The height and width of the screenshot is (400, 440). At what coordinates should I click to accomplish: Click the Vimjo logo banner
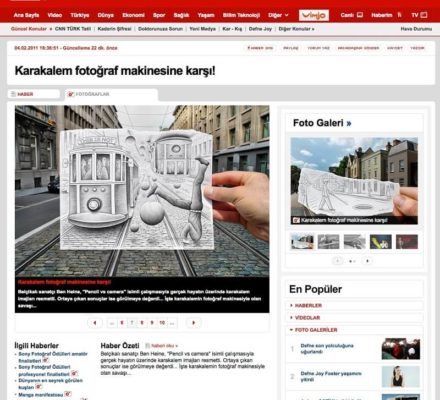click(314, 15)
